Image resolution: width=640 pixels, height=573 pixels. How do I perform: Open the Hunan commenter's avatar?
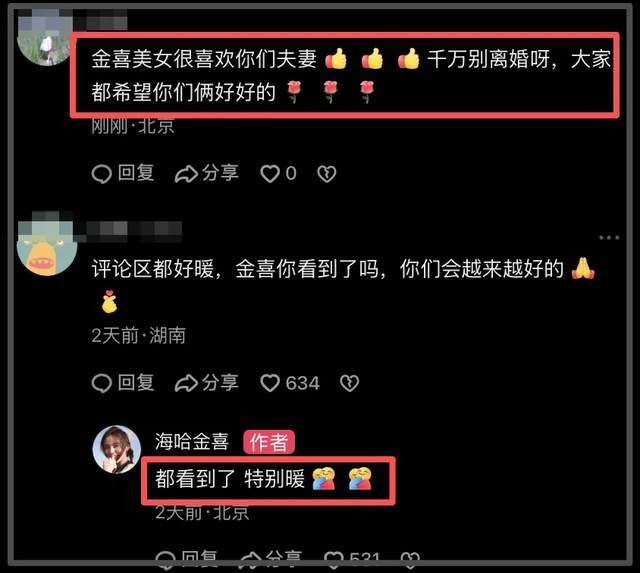(x=47, y=245)
